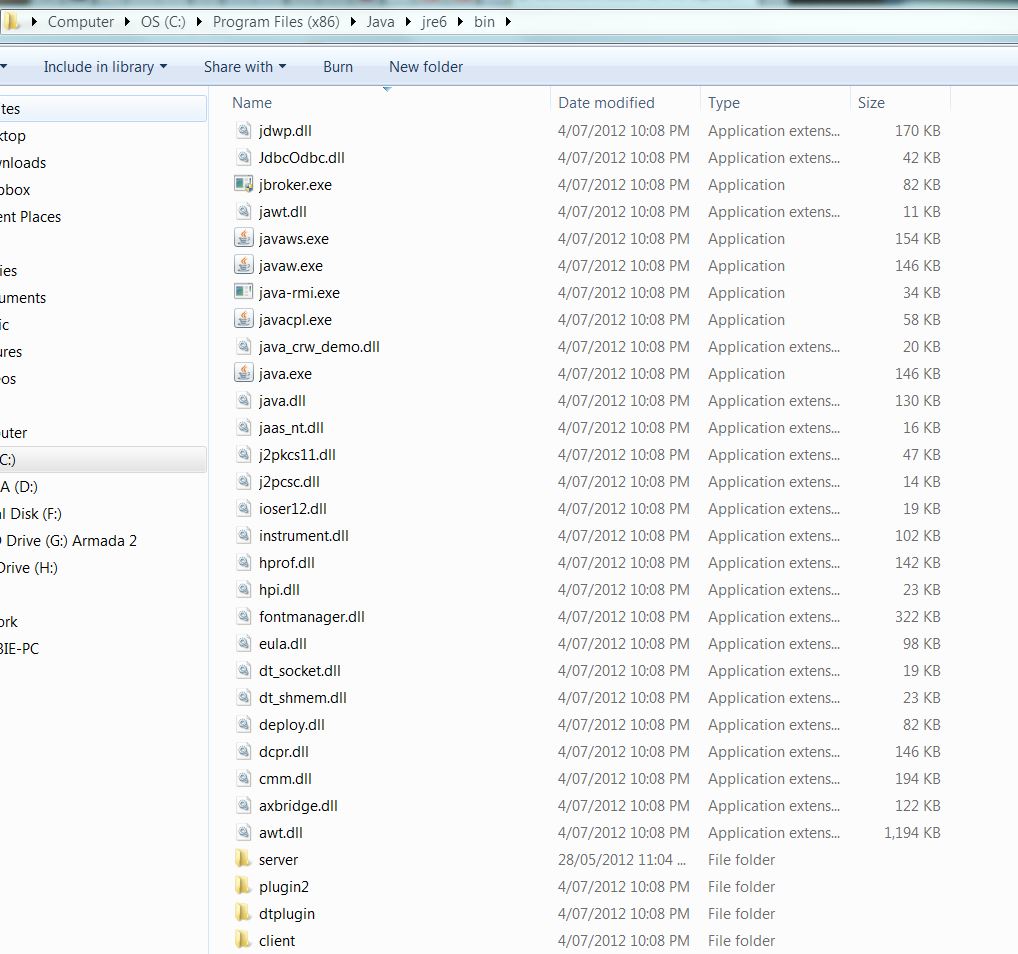Screen dimensions: 1018x954
Task: Go to Program Files (x86) breadcrumb
Action: tap(276, 22)
